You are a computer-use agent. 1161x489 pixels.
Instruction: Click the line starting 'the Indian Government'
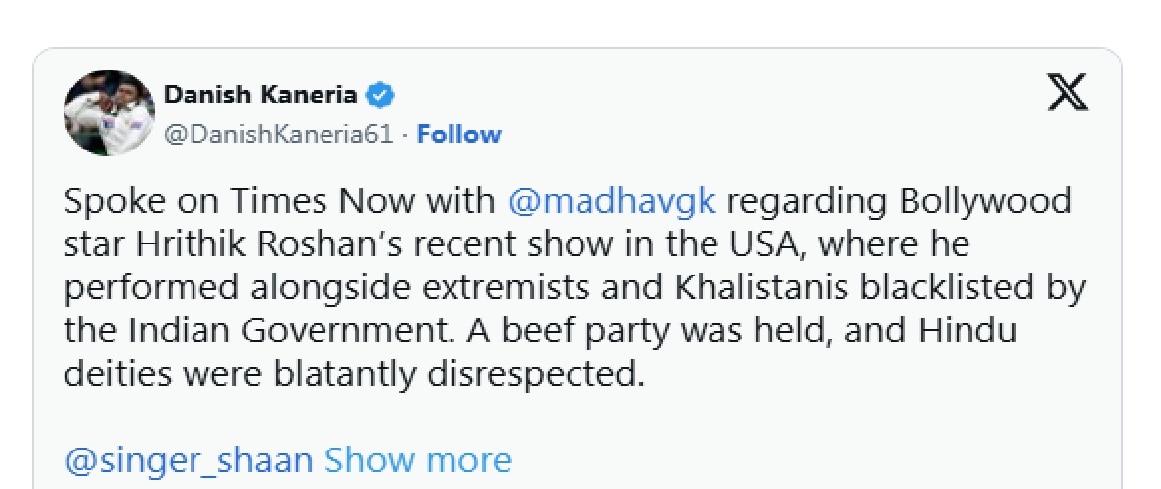(541, 330)
